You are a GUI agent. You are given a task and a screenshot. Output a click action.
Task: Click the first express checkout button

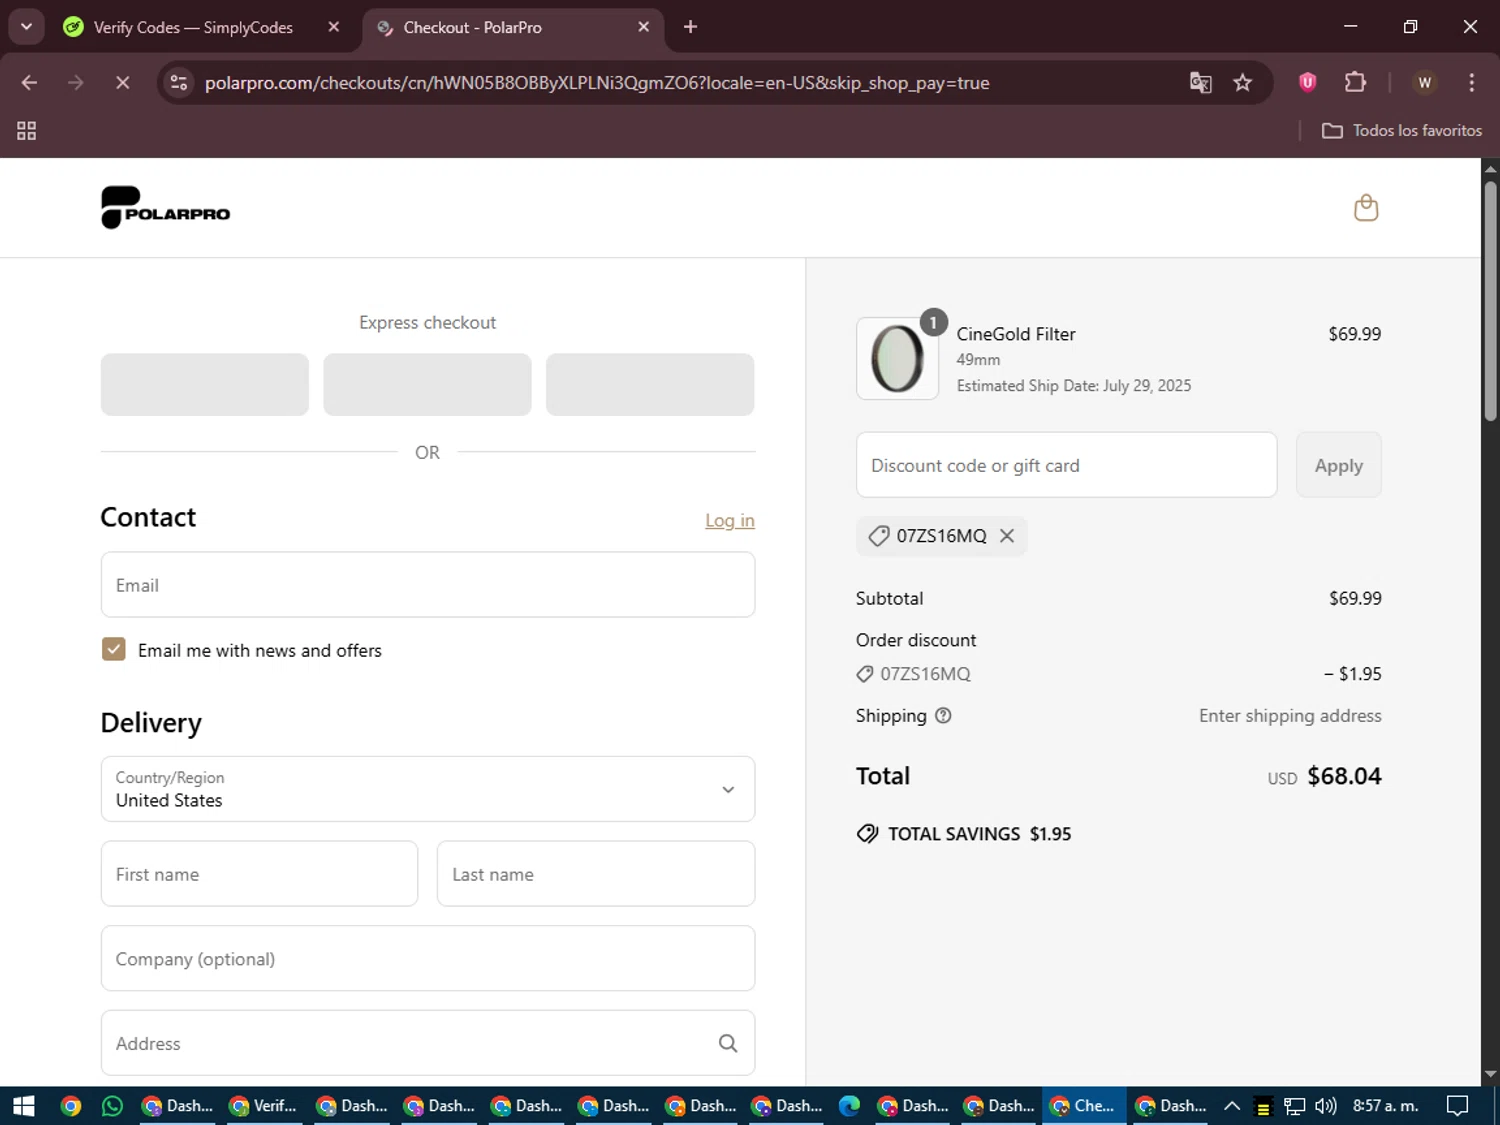(x=205, y=384)
